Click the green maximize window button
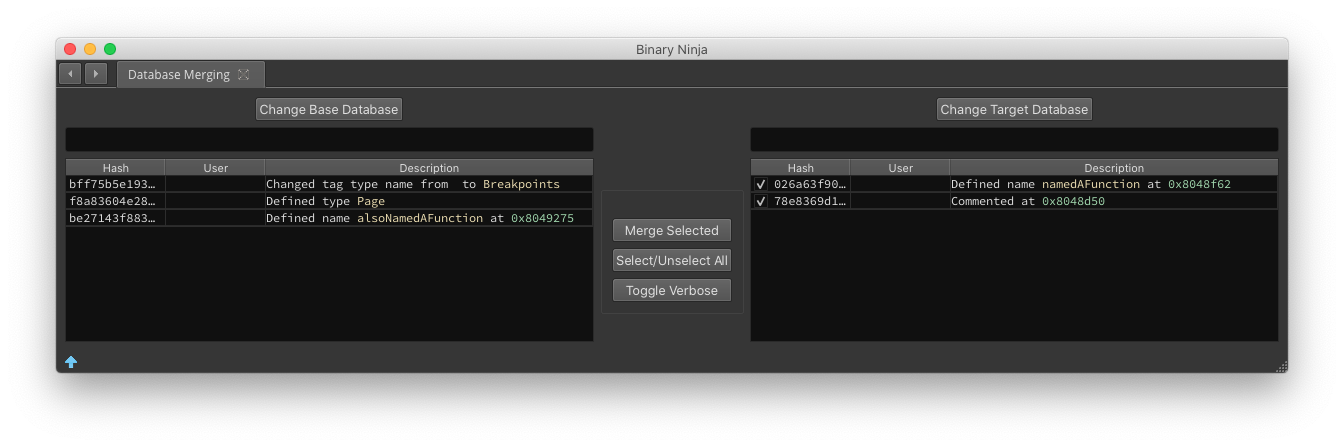The width and height of the screenshot is (1344, 447). pos(110,49)
